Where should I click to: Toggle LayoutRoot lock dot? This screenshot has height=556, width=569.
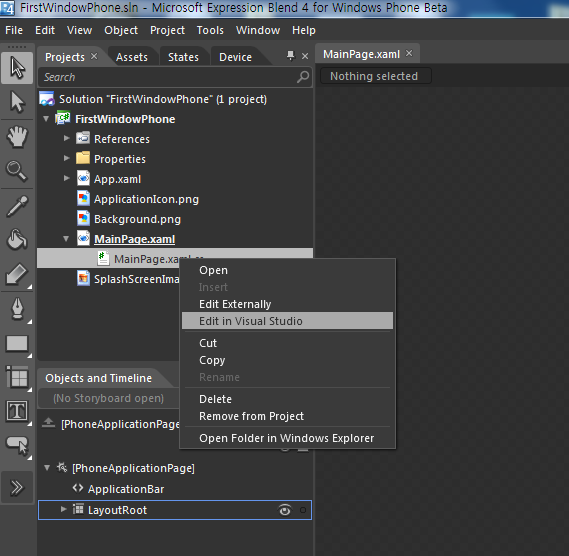click(303, 510)
